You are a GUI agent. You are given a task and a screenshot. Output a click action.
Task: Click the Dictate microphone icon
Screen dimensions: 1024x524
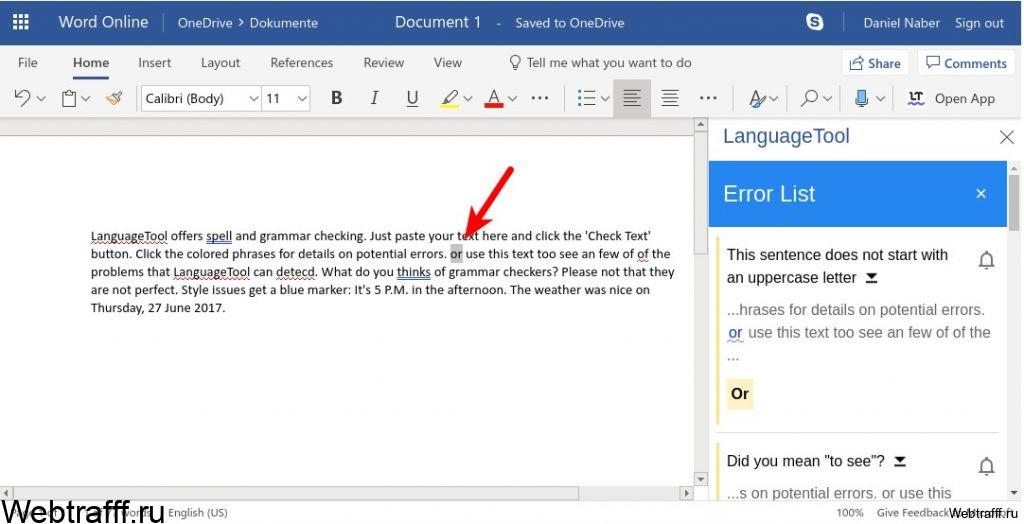[861, 99]
